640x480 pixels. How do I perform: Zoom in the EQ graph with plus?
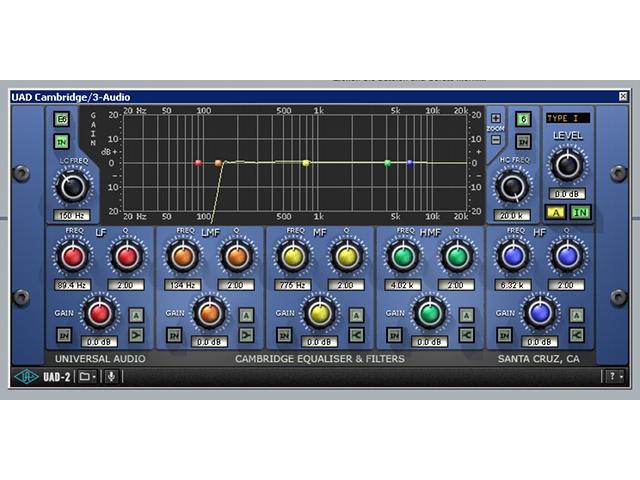click(496, 118)
